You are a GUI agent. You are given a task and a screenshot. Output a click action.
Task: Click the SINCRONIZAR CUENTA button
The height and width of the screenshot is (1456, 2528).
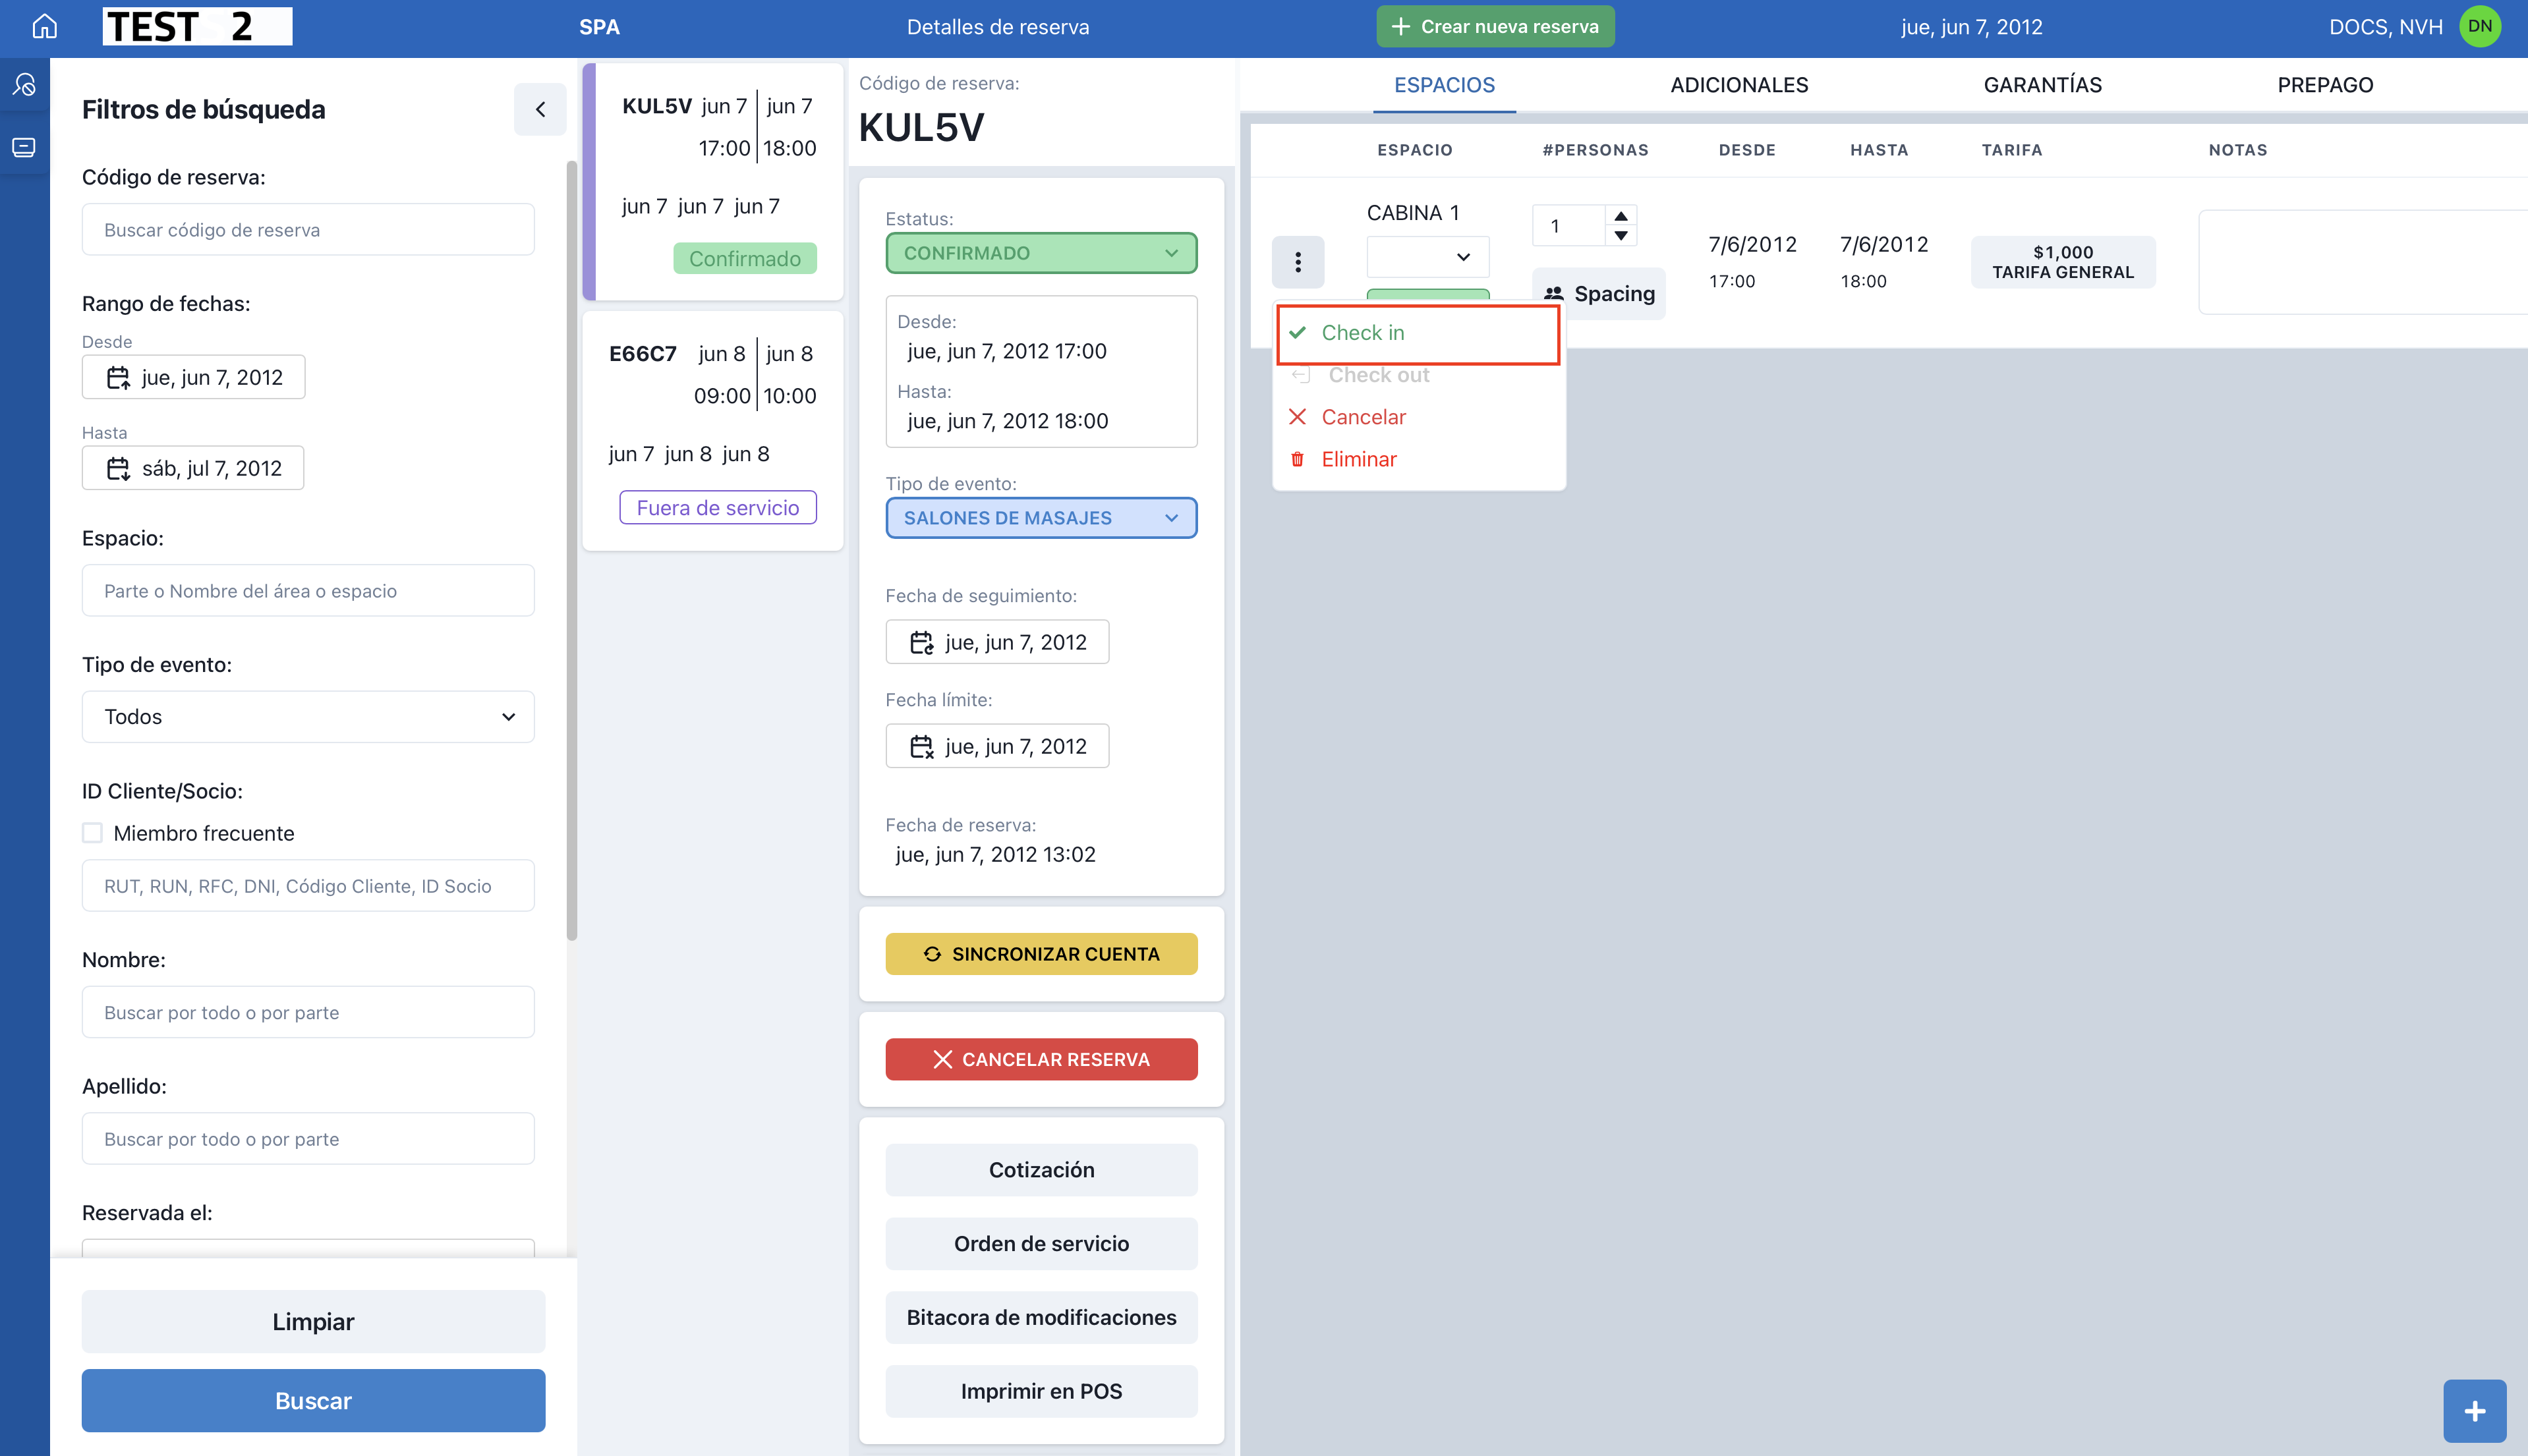click(1041, 954)
